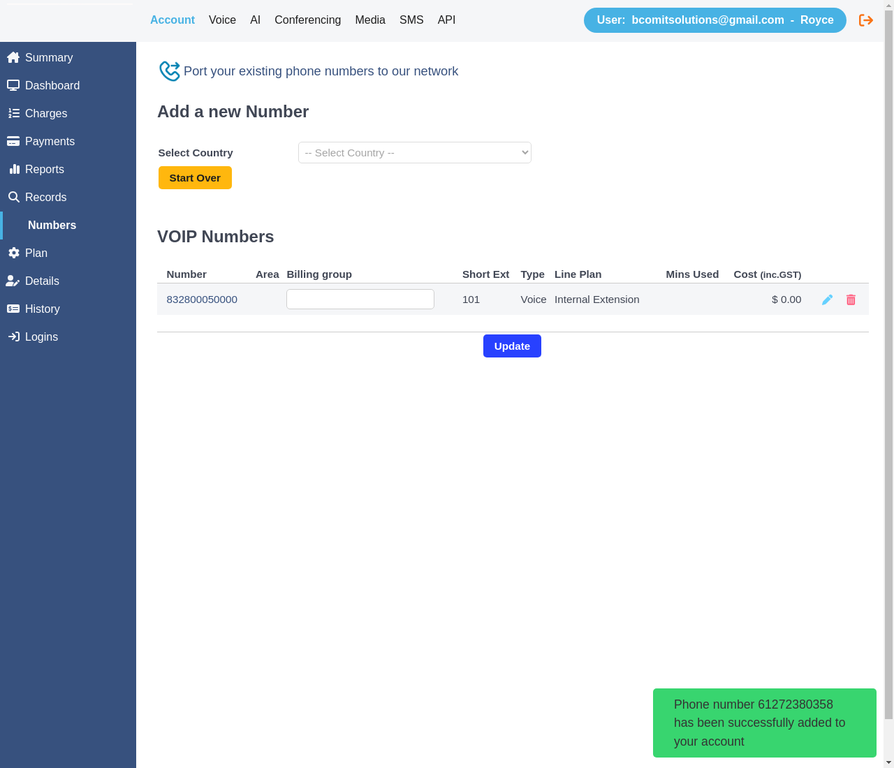Open the Conferencing top menu
Viewport: 894px width, 768px height.
click(x=307, y=20)
